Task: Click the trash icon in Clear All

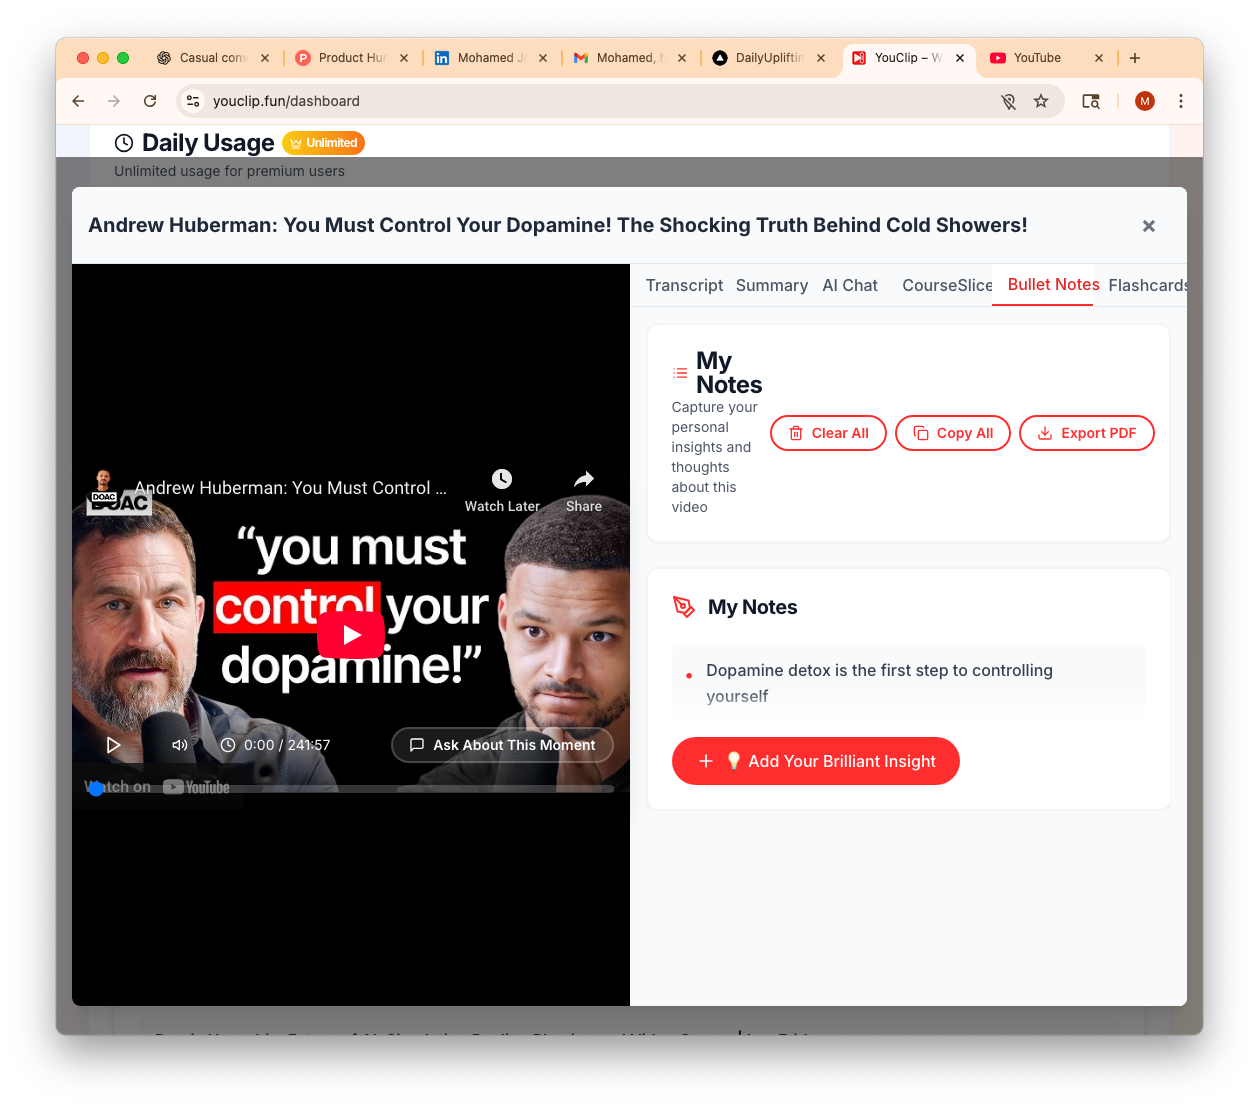Action: coord(796,433)
